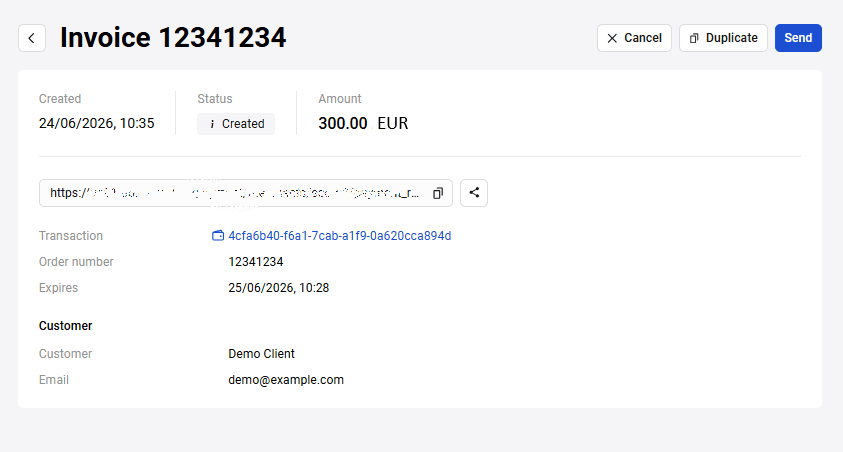Image resolution: width=843 pixels, height=452 pixels.
Task: Open transaction 4cfa6b40-f6a1-7cab-a1f9-0a620cca894d
Action: click(339, 236)
